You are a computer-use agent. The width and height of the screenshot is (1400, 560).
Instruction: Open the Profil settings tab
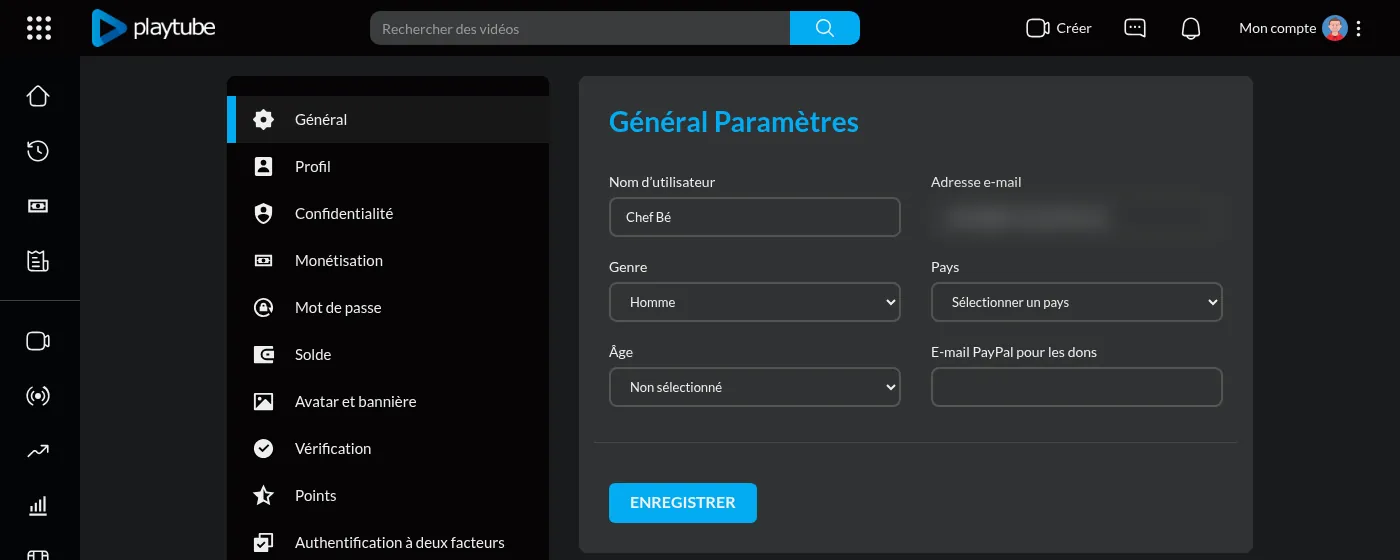point(388,166)
